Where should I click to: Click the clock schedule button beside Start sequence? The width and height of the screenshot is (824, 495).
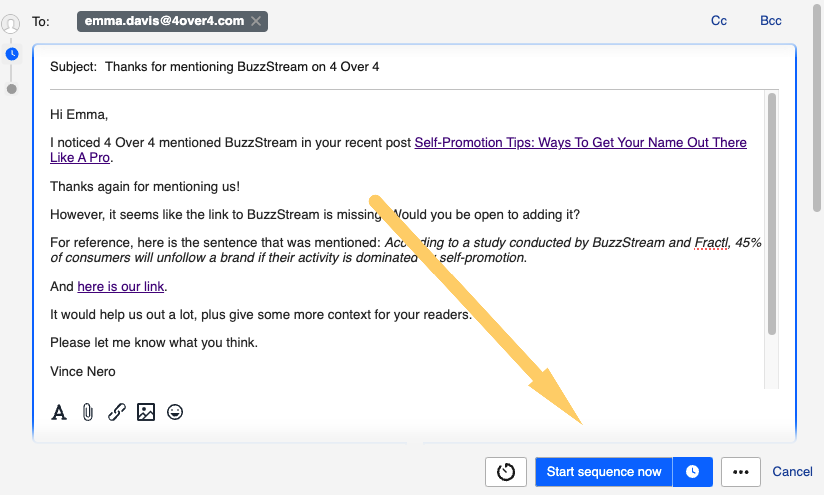[692, 472]
